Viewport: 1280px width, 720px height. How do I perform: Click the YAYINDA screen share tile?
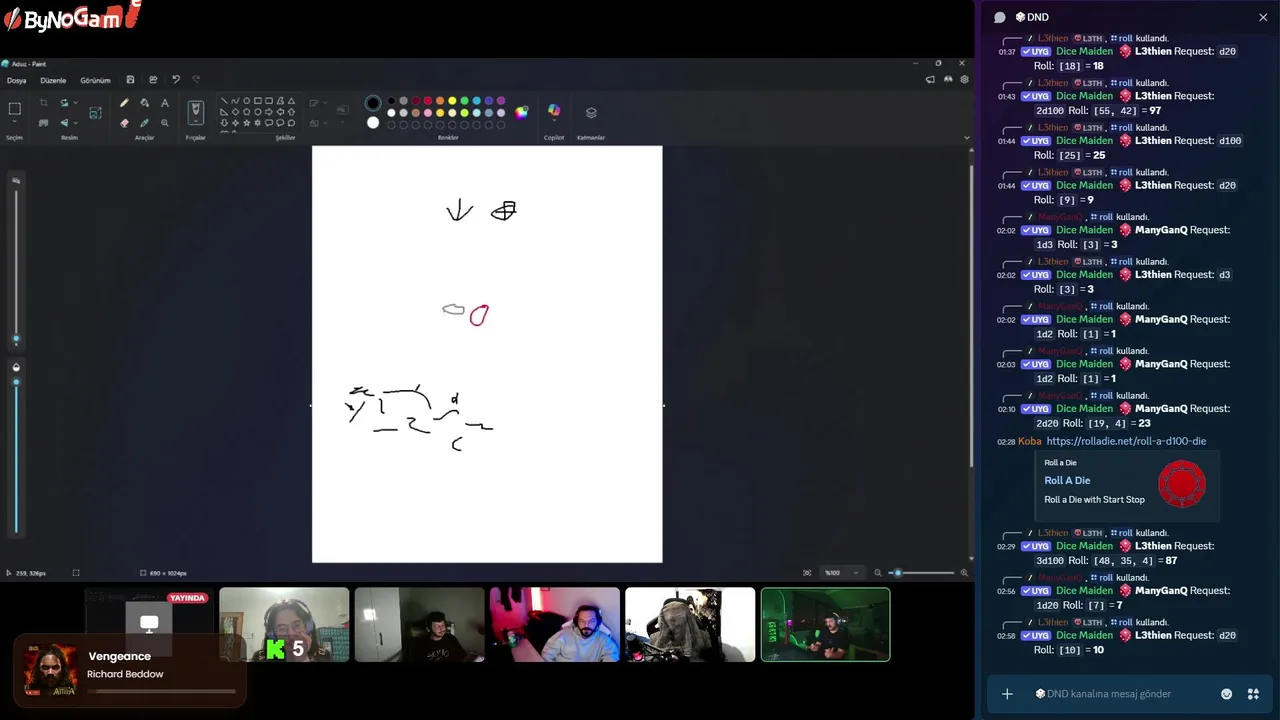pyautogui.click(x=149, y=625)
